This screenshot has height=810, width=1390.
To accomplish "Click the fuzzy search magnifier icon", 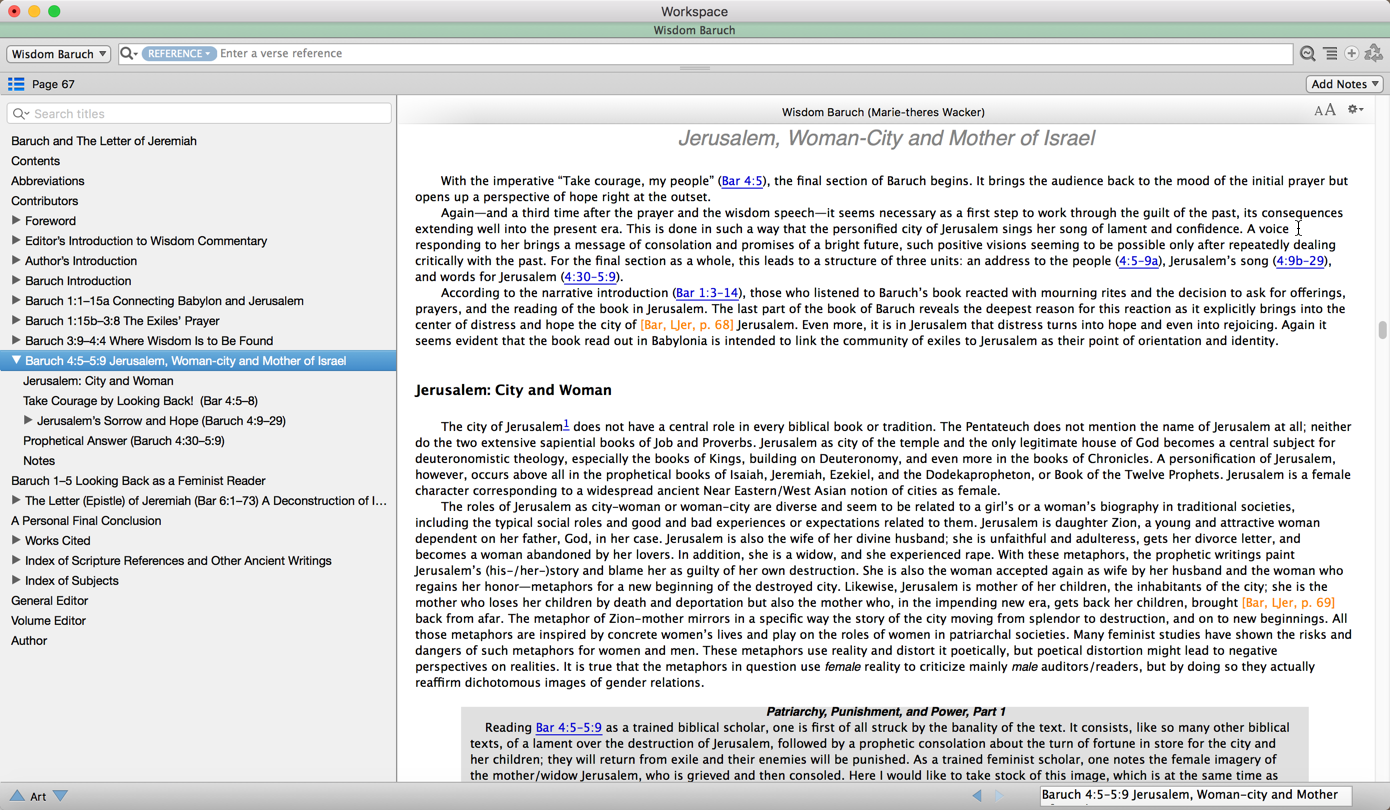I will coord(1307,54).
